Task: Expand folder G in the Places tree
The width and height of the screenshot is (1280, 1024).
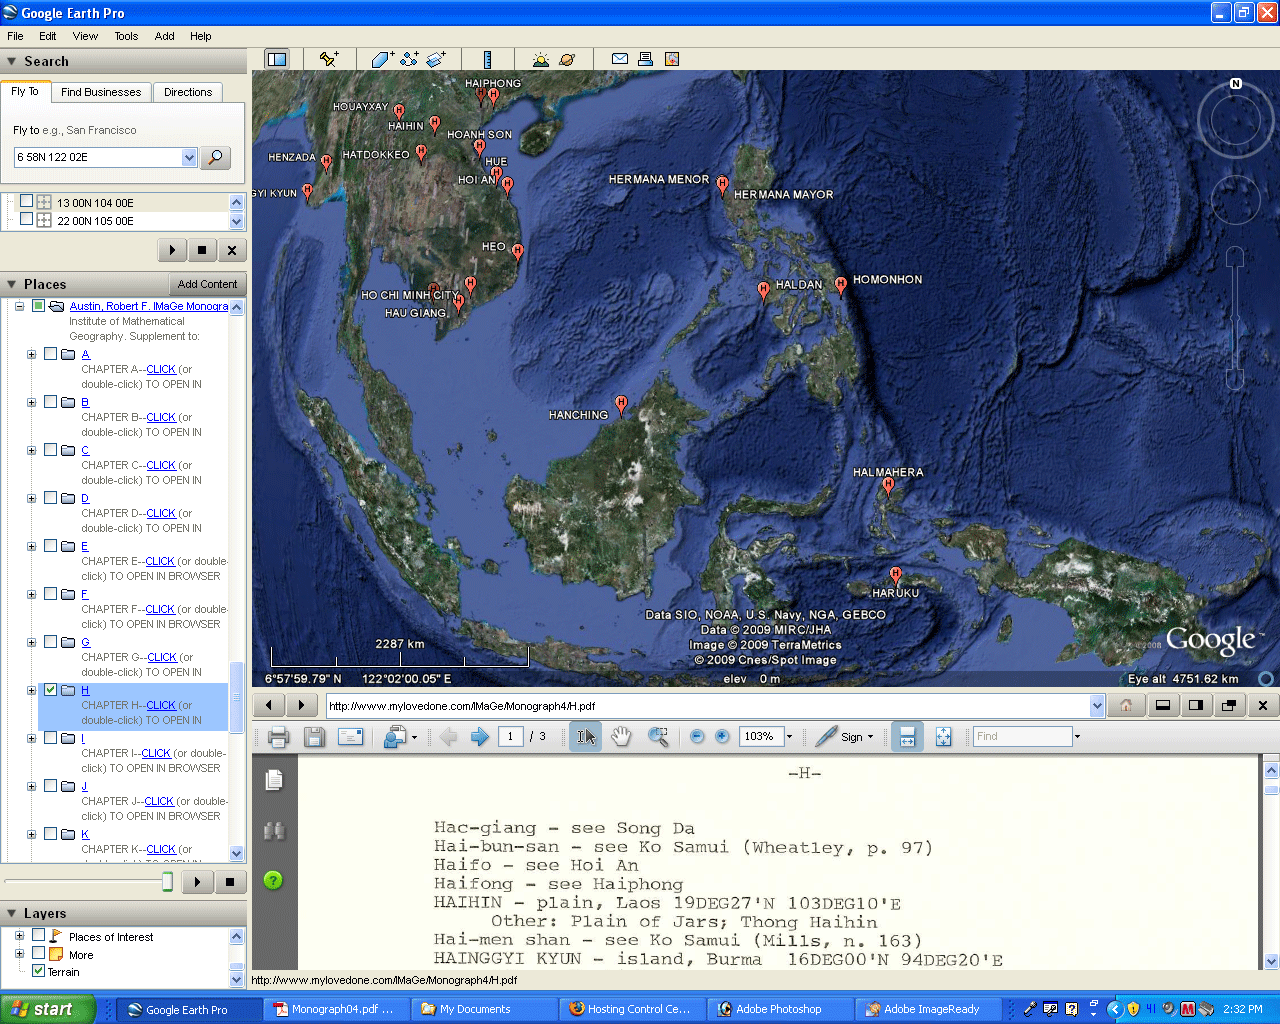Action: coord(31,642)
